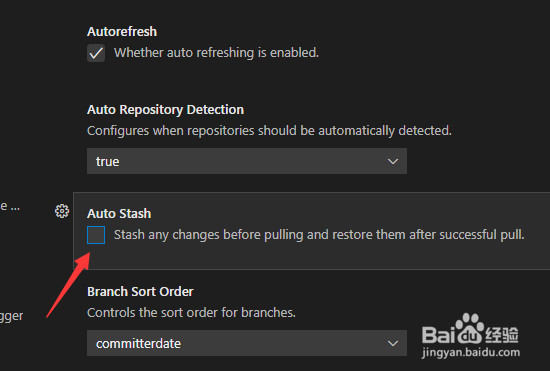The image size is (550, 371).
Task: Click the 'Stash any changes before pulling' description
Action: tap(319, 235)
